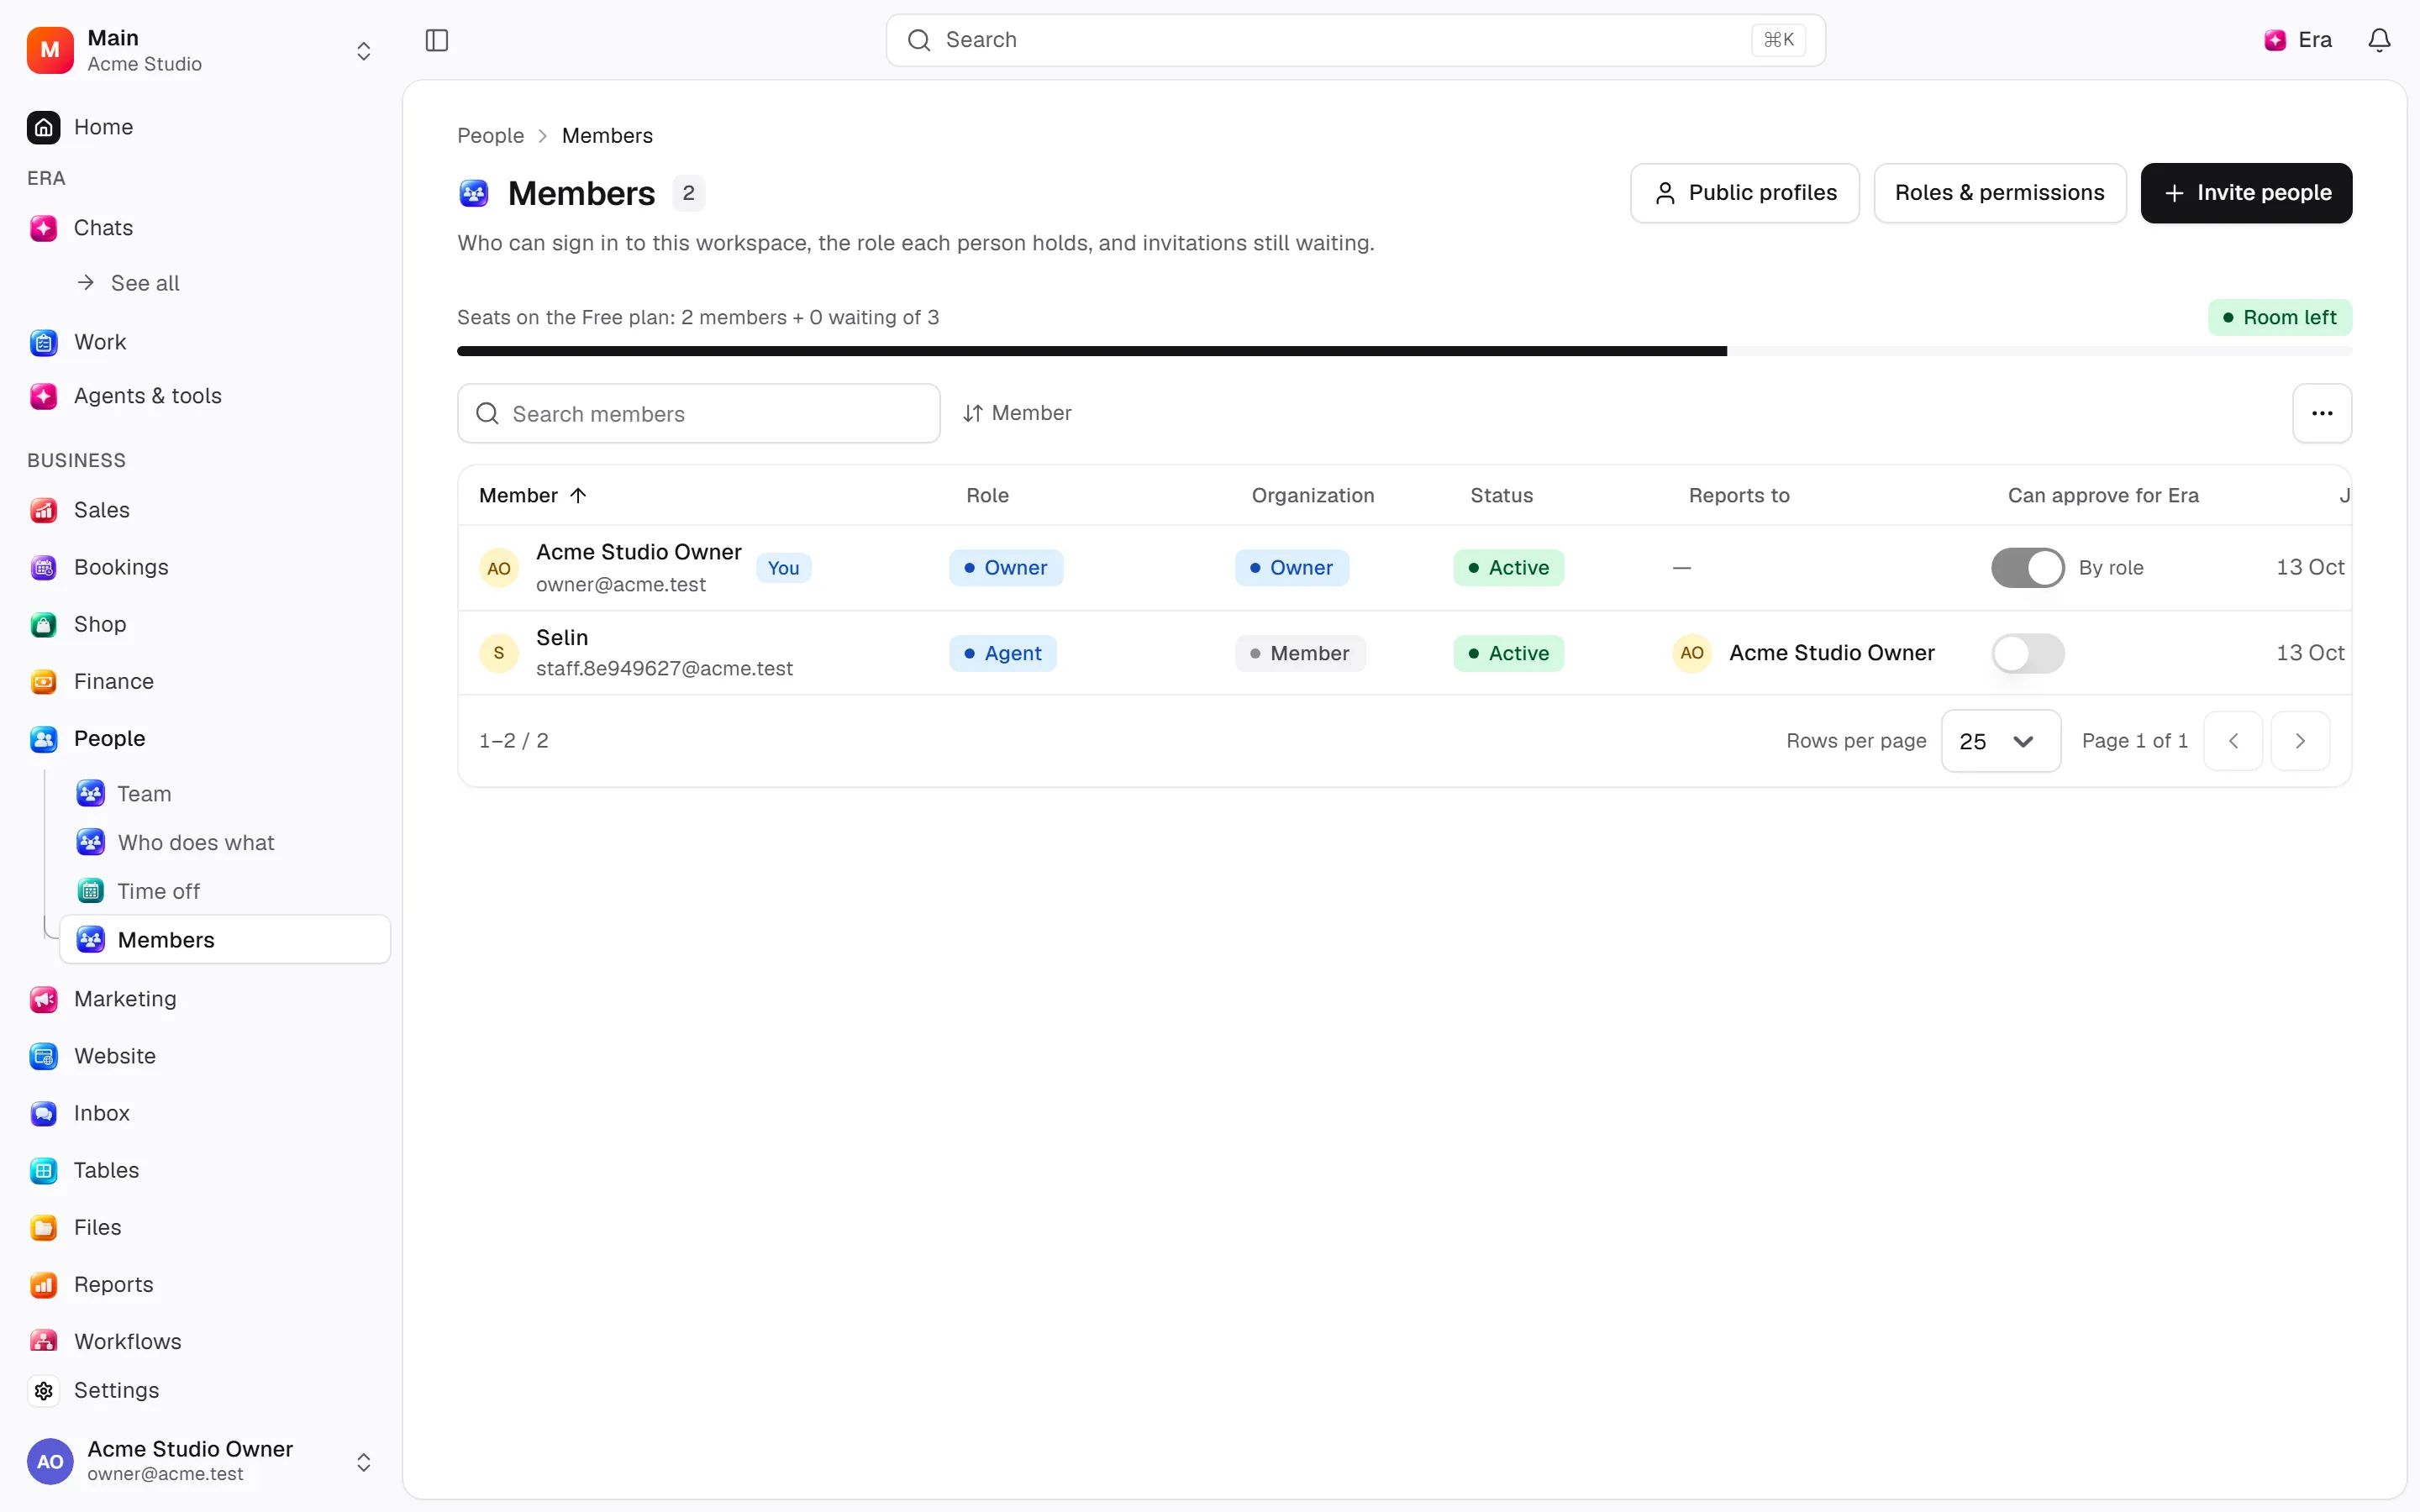Open Tables icon in sidebar
Viewport: 2420px width, 1512px height.
(43, 1170)
